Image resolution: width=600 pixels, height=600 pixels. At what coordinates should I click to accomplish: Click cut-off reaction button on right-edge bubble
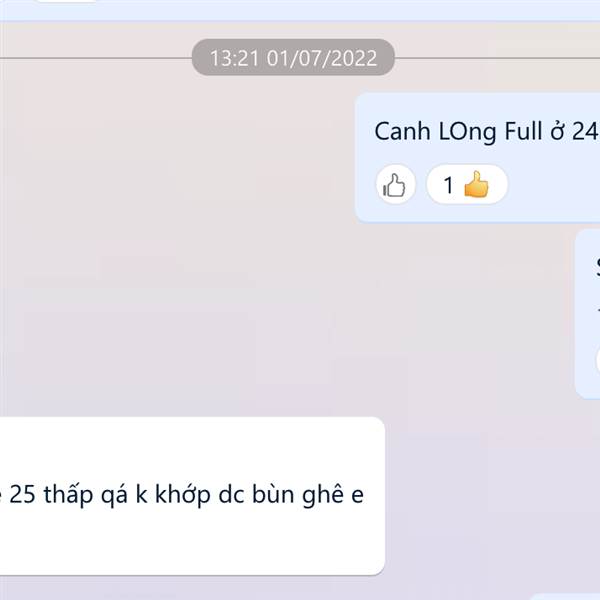pyautogui.click(x=598, y=360)
